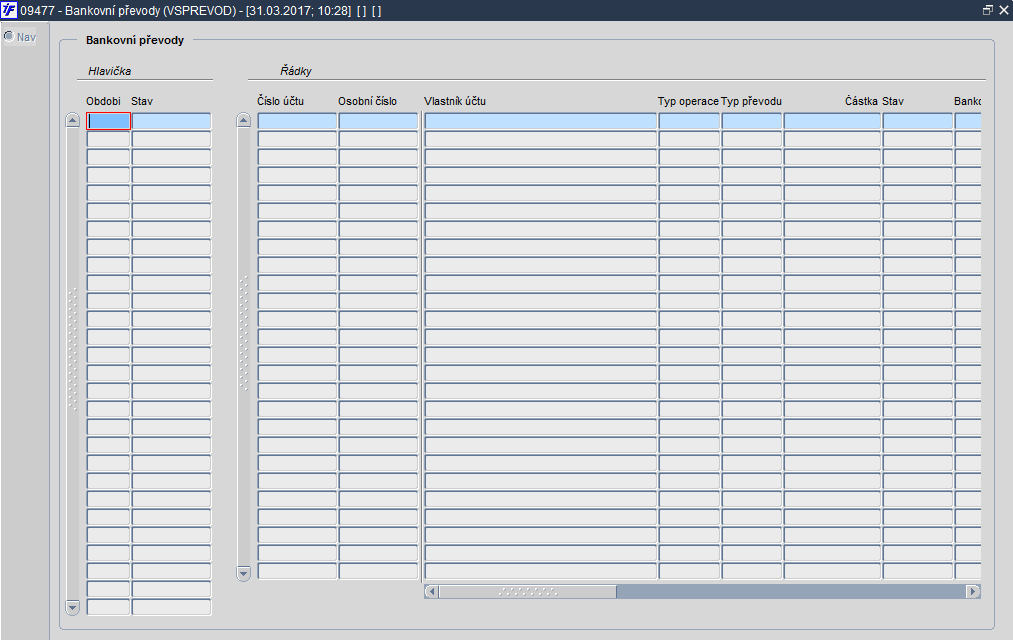Image resolution: width=1013 pixels, height=640 pixels.
Task: Click the horizontal scrollbar right arrow
Action: click(973, 592)
